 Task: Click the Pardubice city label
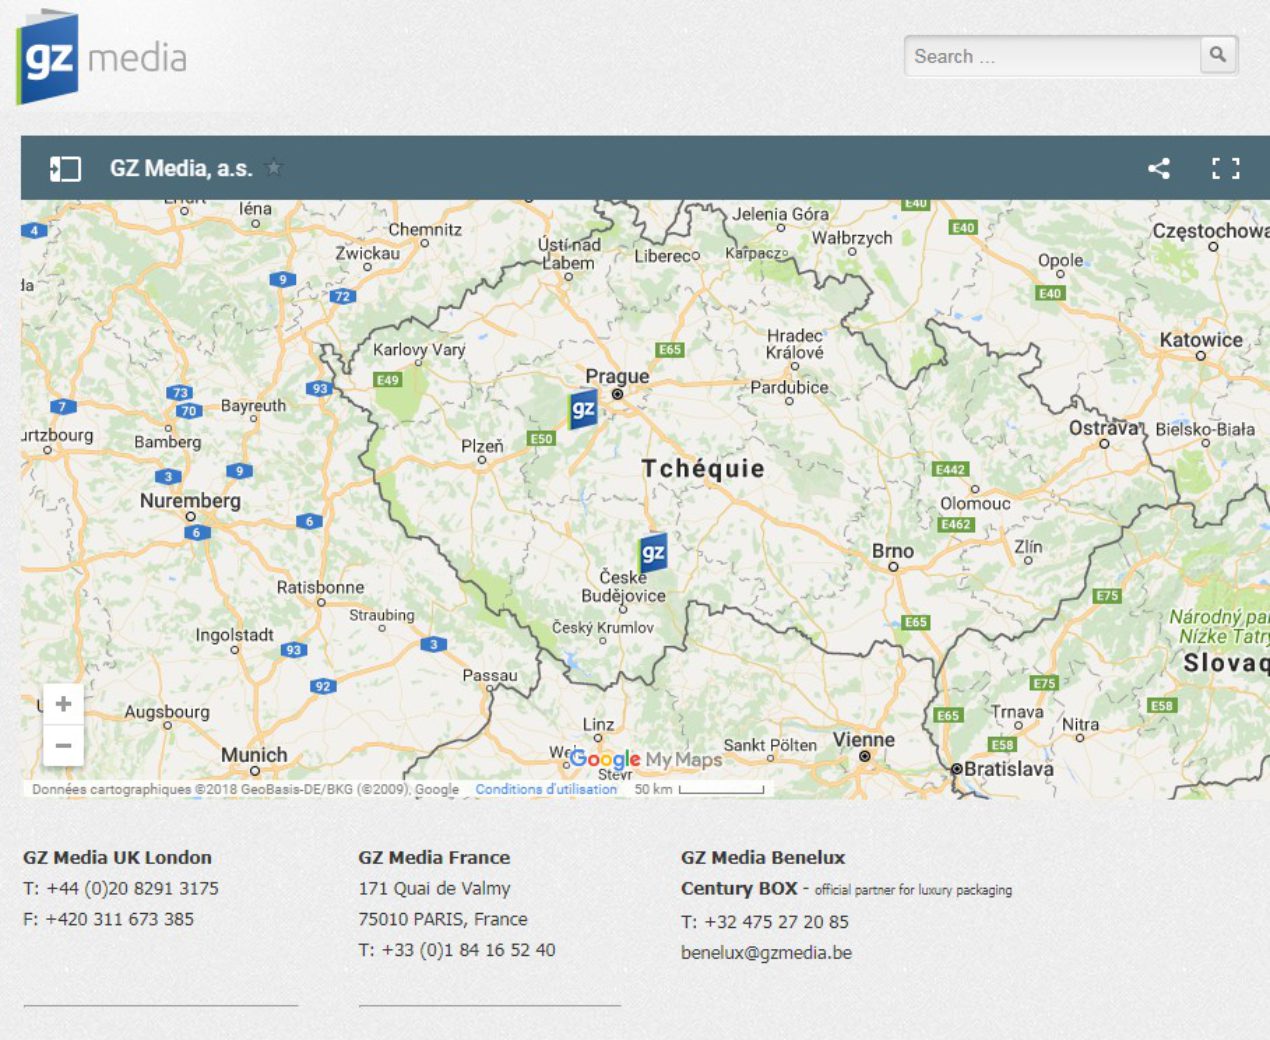pyautogui.click(x=789, y=387)
